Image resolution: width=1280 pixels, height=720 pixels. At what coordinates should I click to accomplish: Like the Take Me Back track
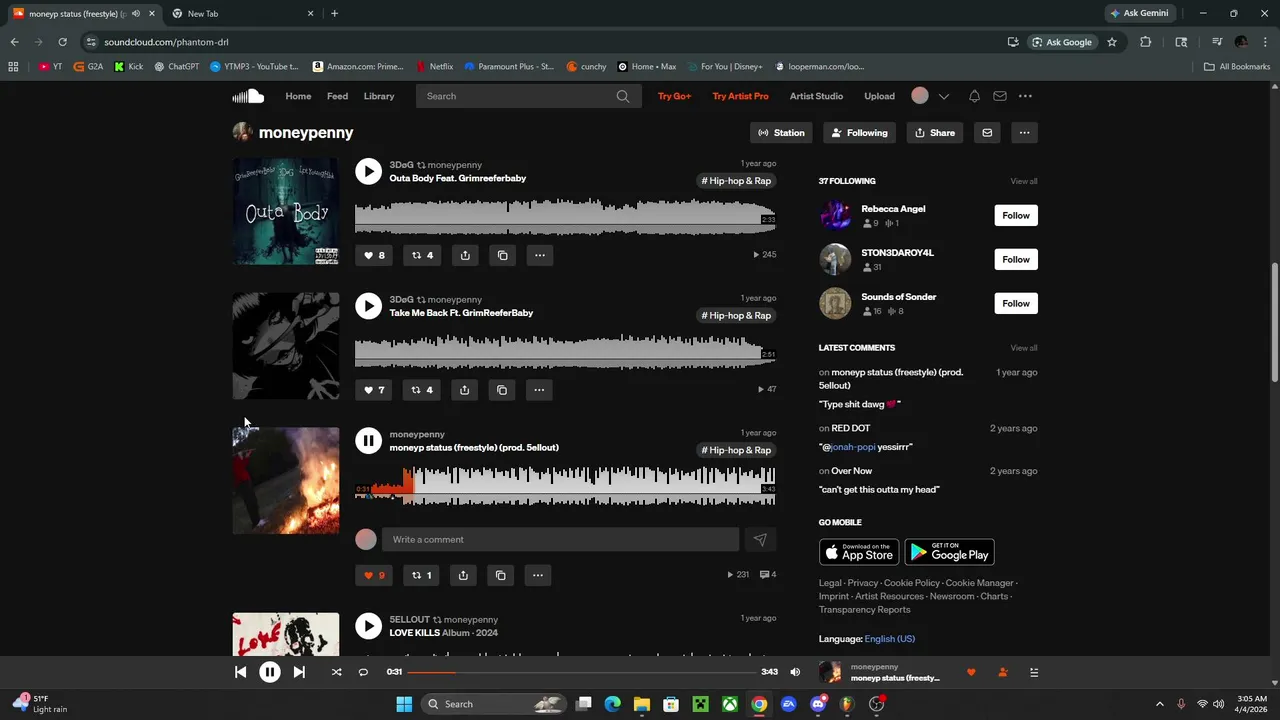(373, 390)
